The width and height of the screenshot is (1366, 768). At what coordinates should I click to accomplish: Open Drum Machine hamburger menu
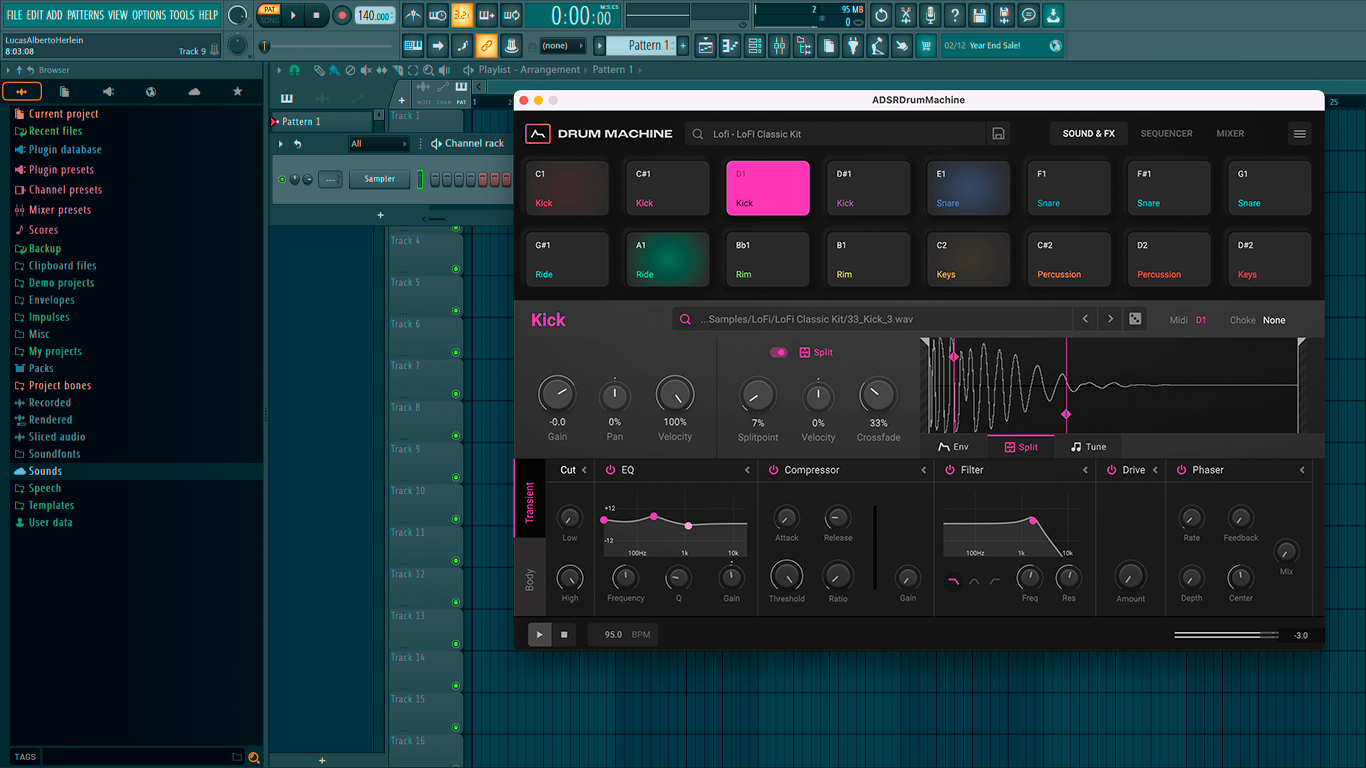pos(1299,134)
